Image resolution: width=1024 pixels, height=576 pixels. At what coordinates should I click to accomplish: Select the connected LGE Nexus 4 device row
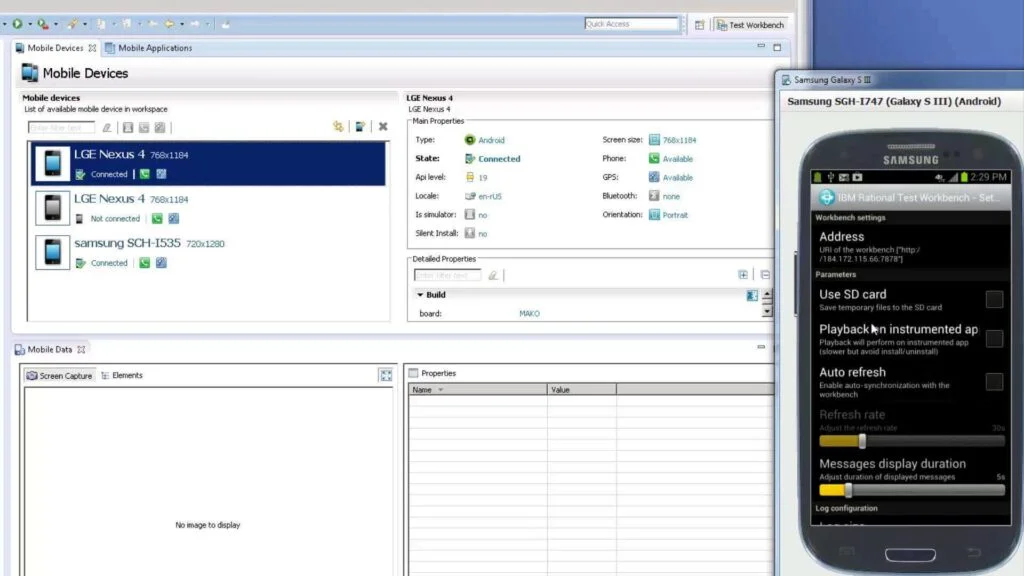click(x=208, y=163)
